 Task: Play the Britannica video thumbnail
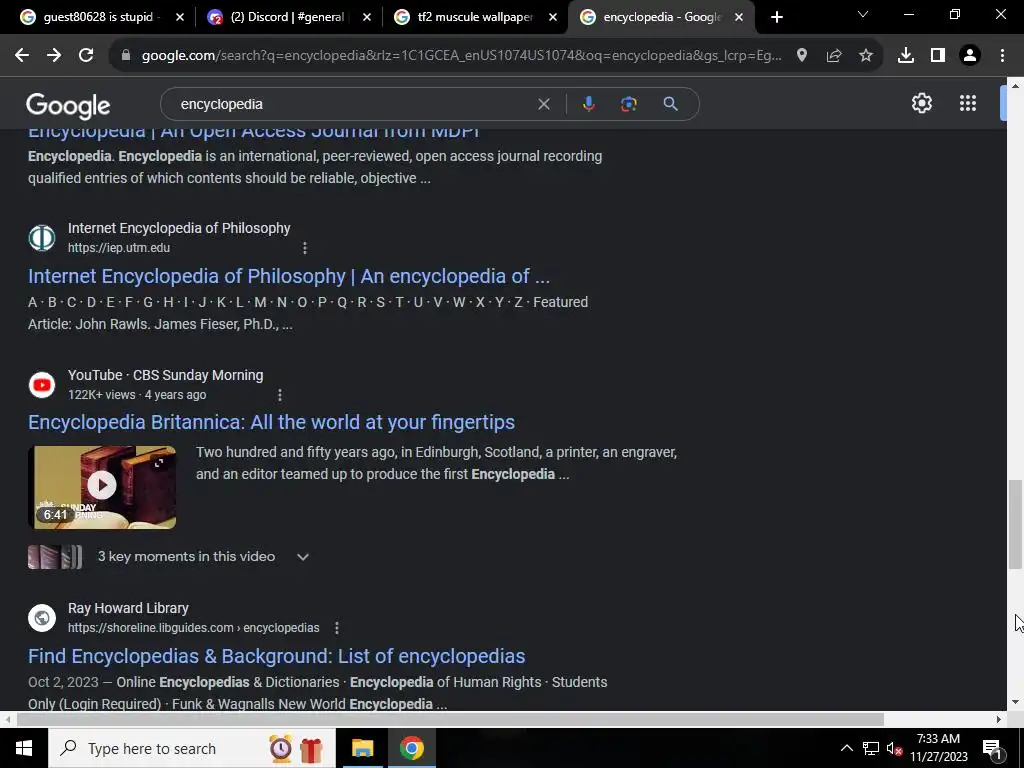coord(102,487)
